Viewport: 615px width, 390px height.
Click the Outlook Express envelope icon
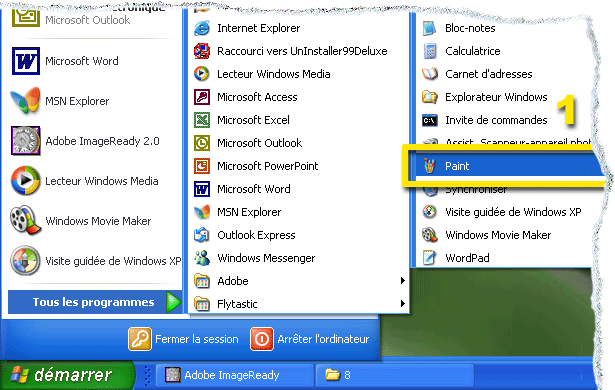202,235
